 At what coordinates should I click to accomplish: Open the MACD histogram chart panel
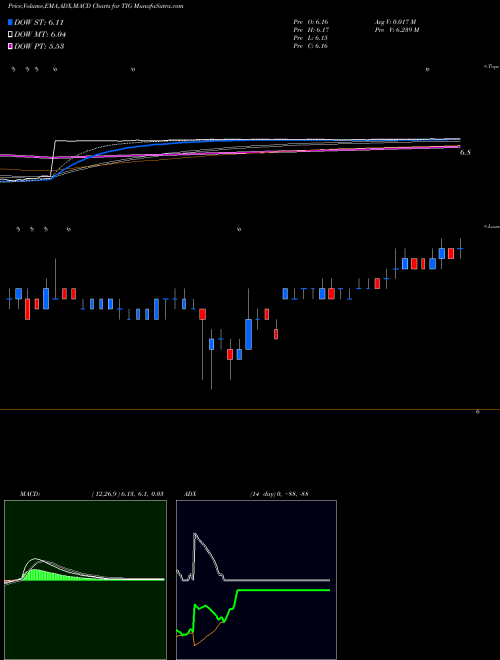pyautogui.click(x=85, y=580)
